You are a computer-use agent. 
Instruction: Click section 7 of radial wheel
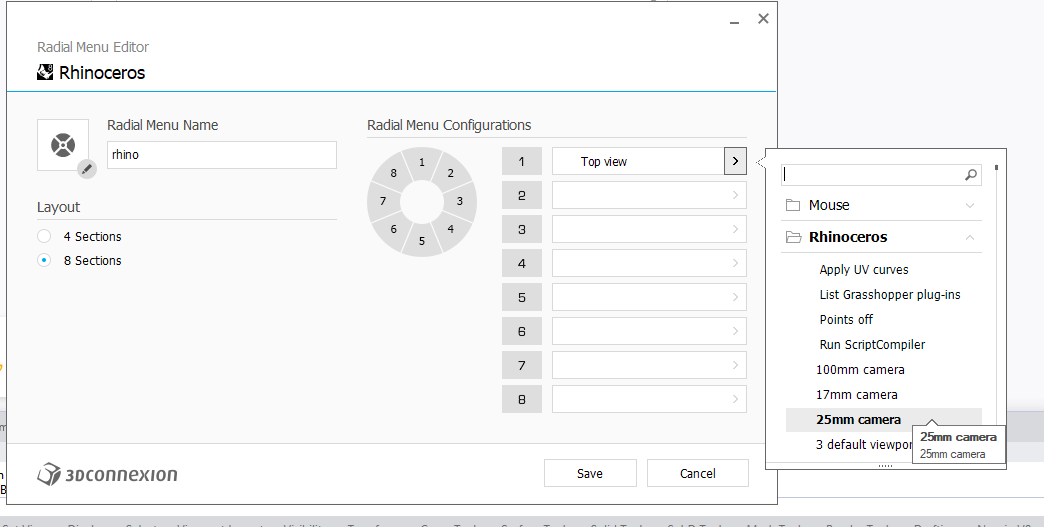pos(383,201)
